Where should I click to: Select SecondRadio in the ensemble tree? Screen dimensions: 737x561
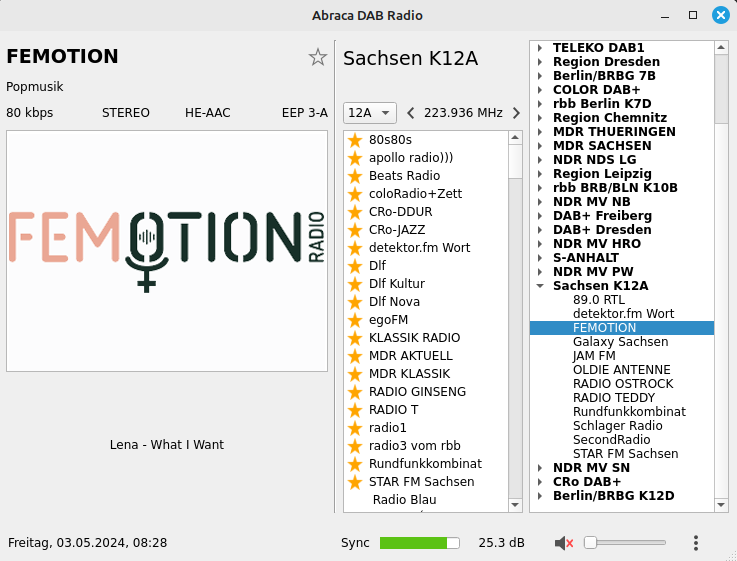622,440
